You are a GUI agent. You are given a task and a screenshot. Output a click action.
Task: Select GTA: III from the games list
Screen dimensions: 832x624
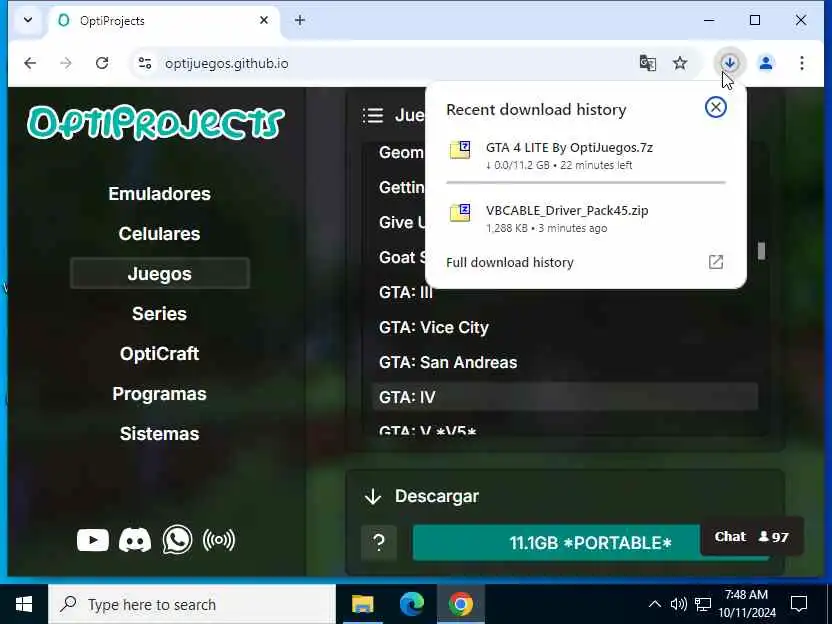tap(406, 292)
